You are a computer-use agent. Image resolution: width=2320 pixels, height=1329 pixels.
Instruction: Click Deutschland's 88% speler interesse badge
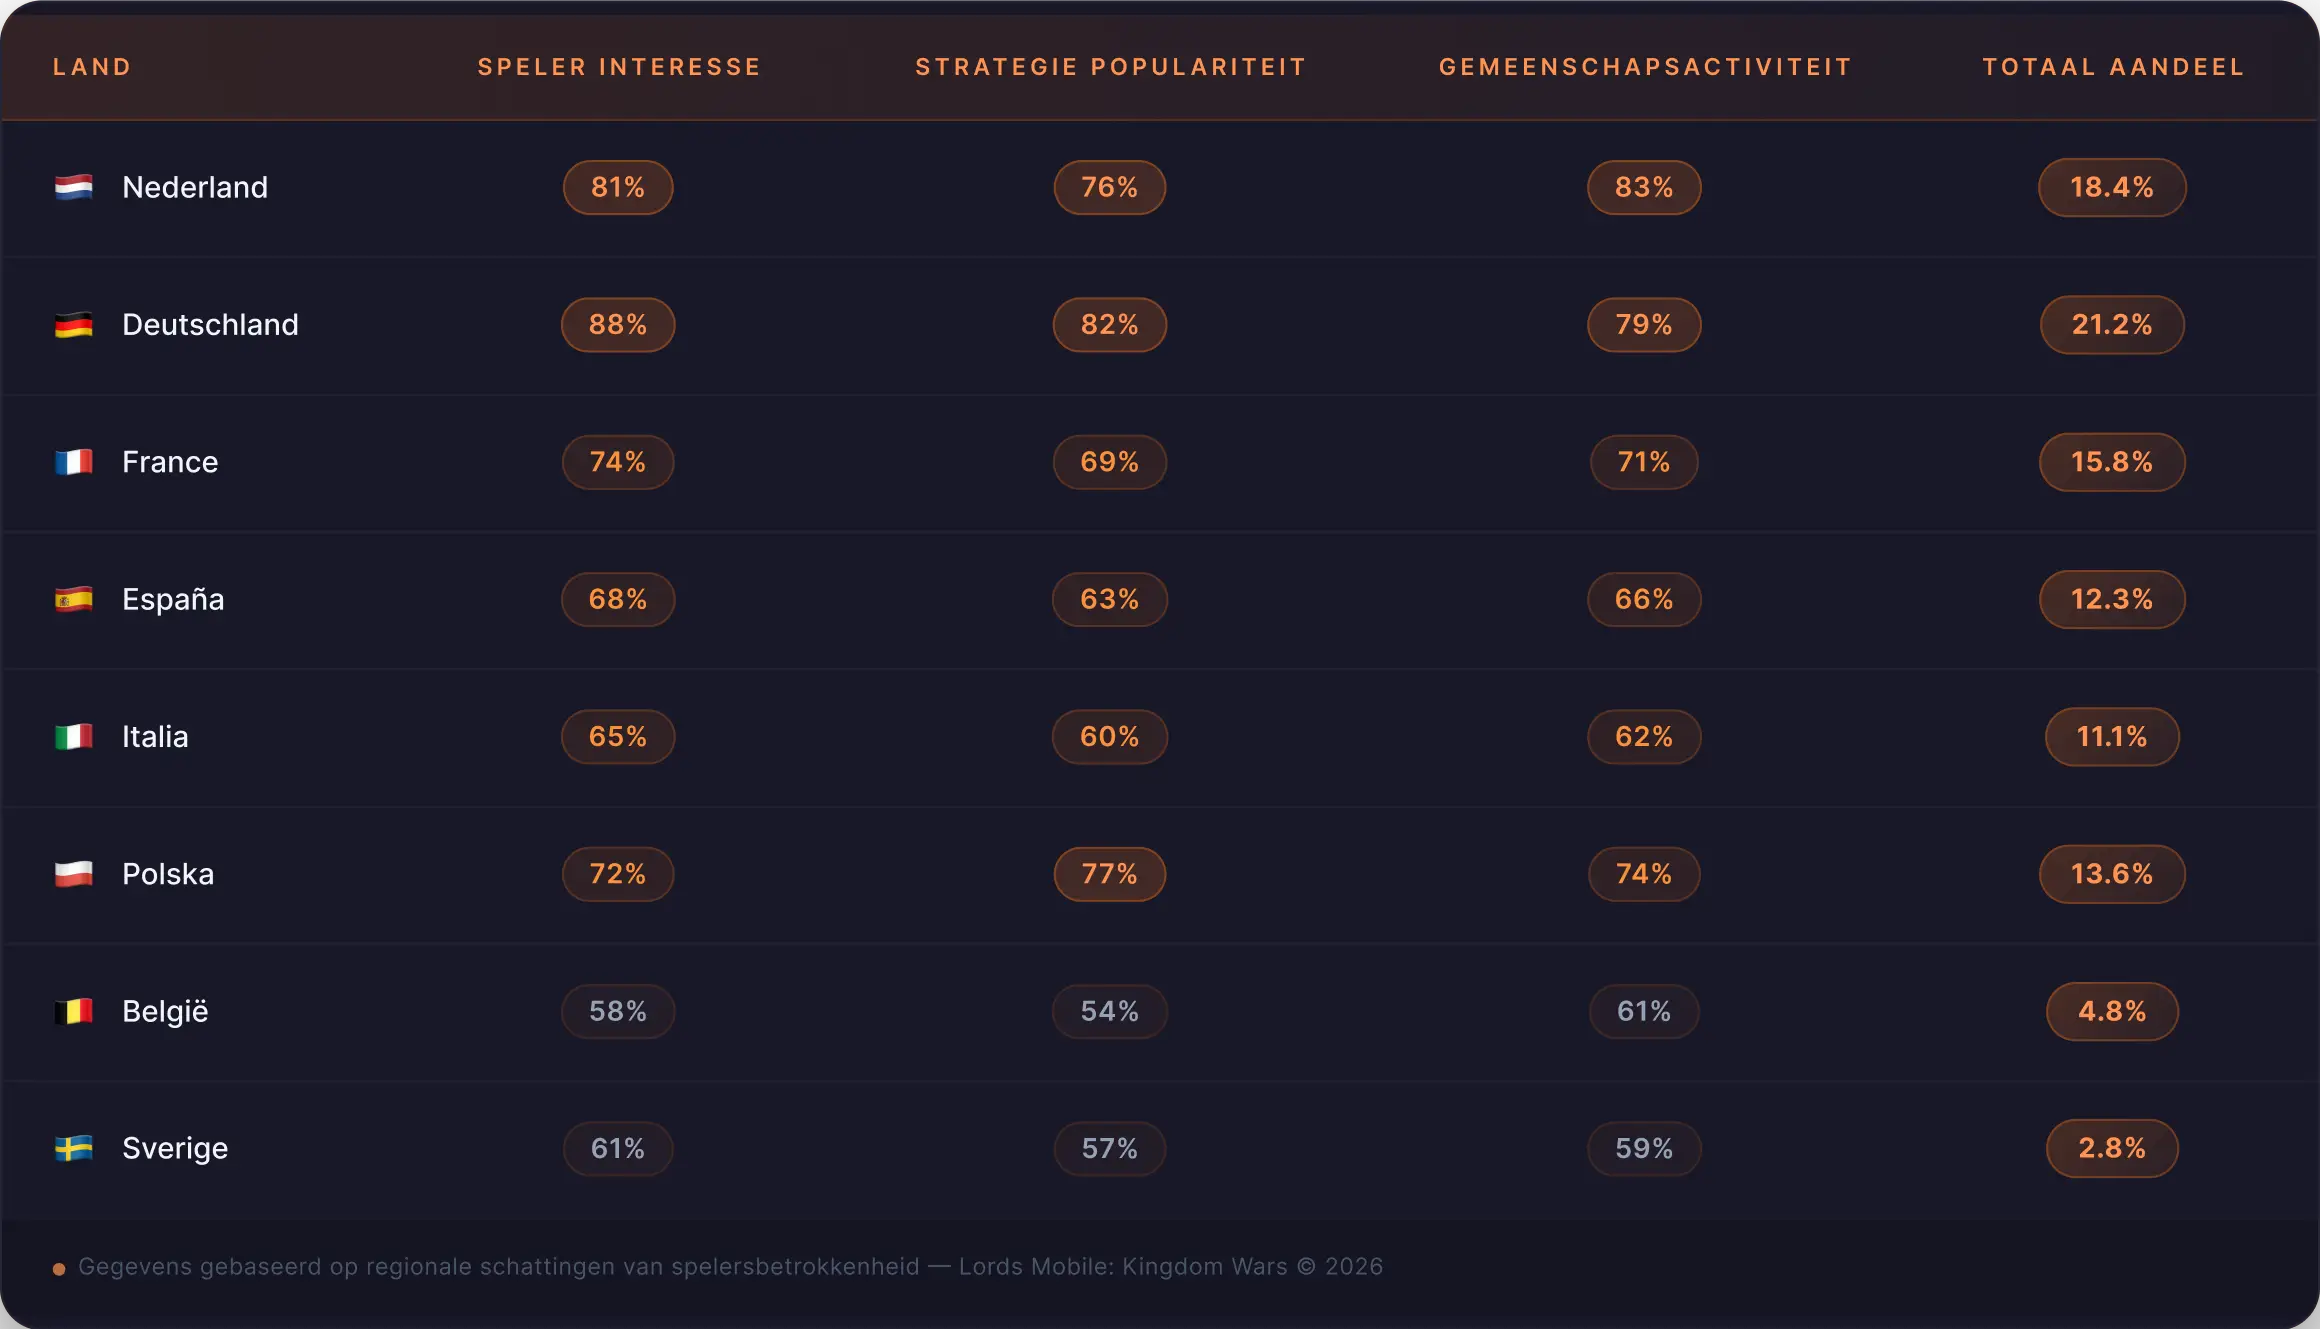[x=618, y=325]
